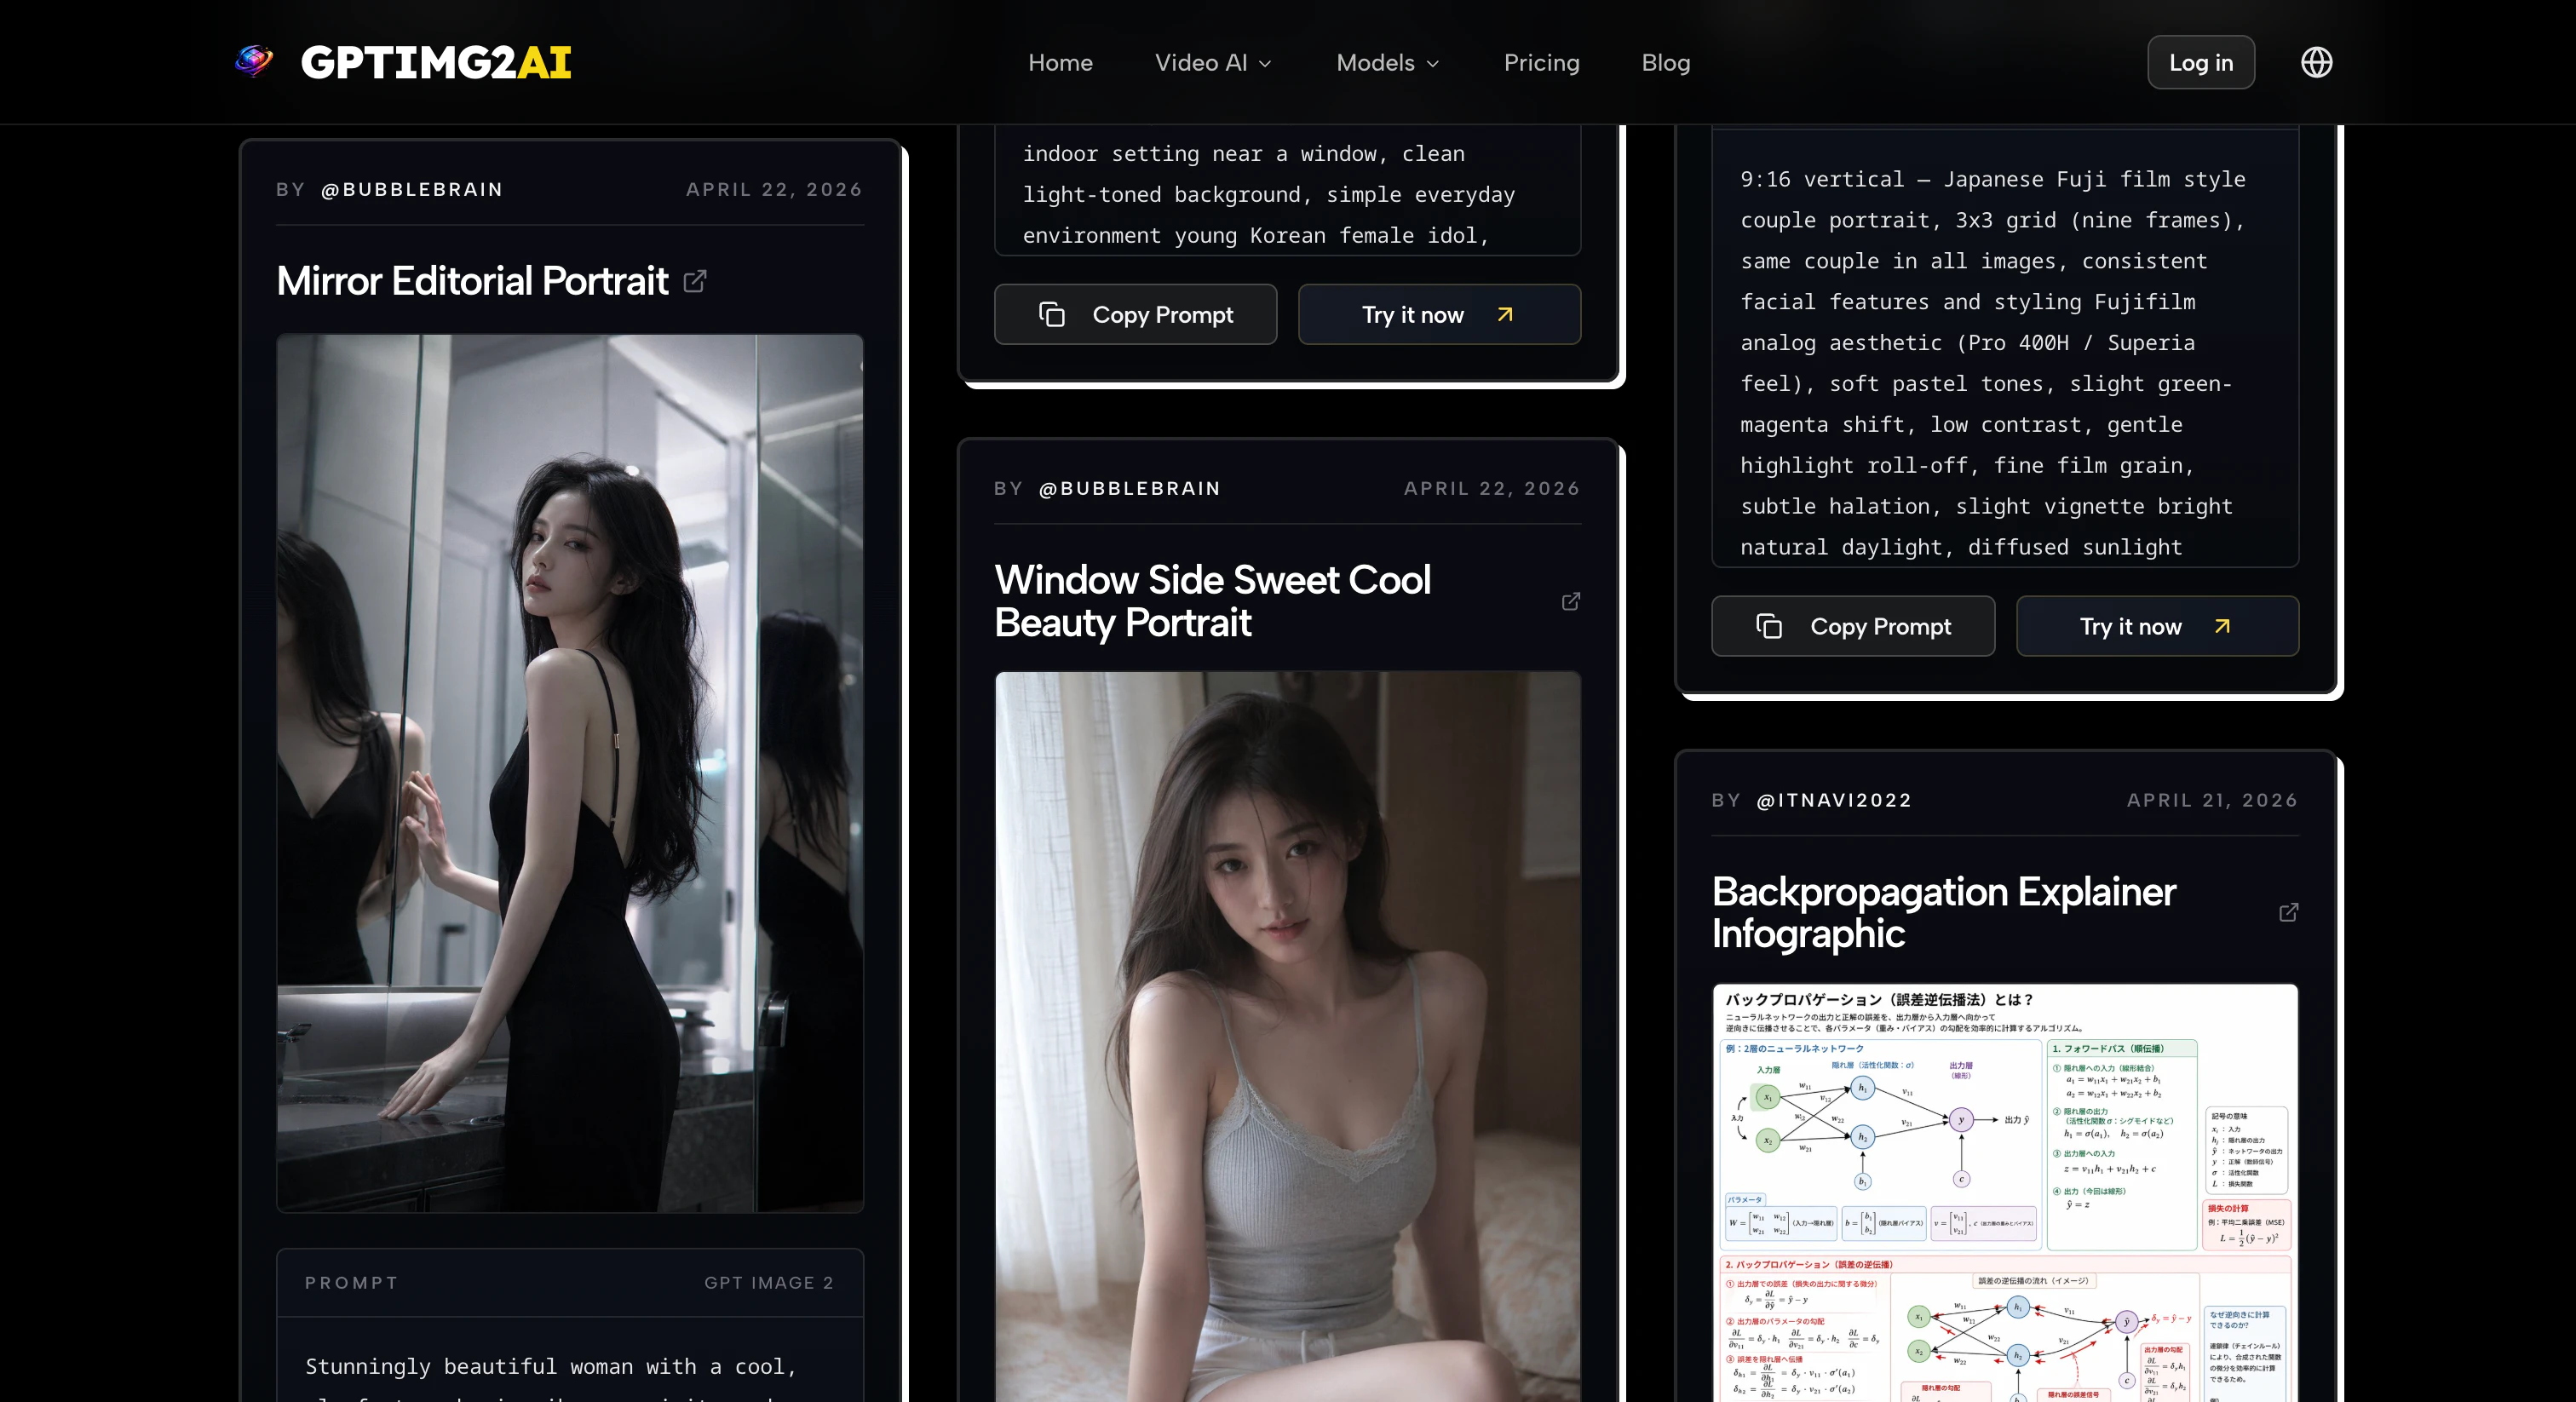Viewport: 2576px width, 1402px height.
Task: Click the Log in button
Action: point(2200,62)
